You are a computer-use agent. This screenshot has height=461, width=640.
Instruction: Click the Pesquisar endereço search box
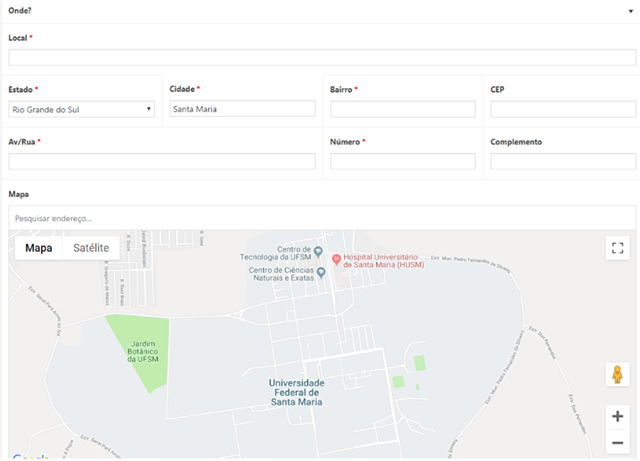[x=321, y=218]
